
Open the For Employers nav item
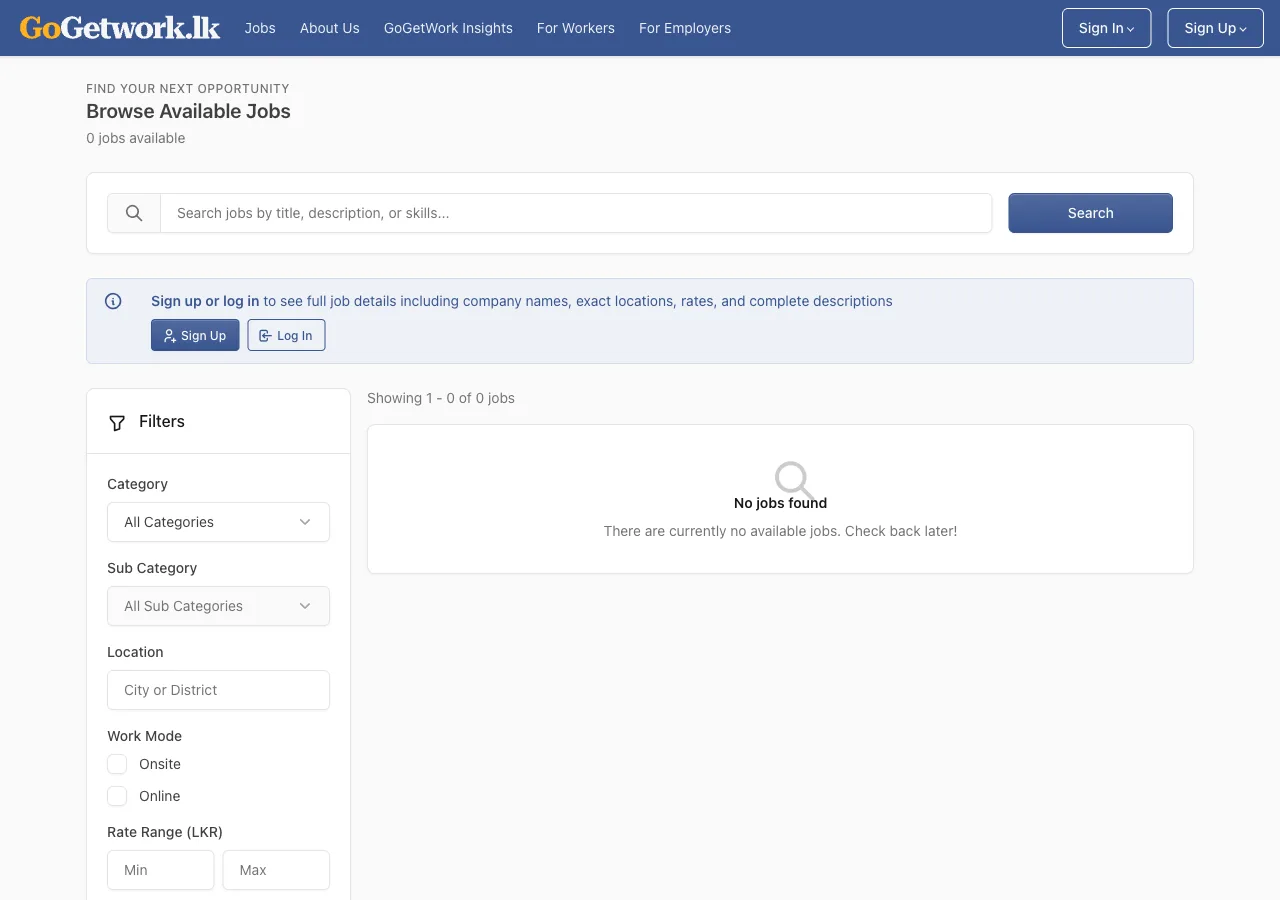coord(685,28)
